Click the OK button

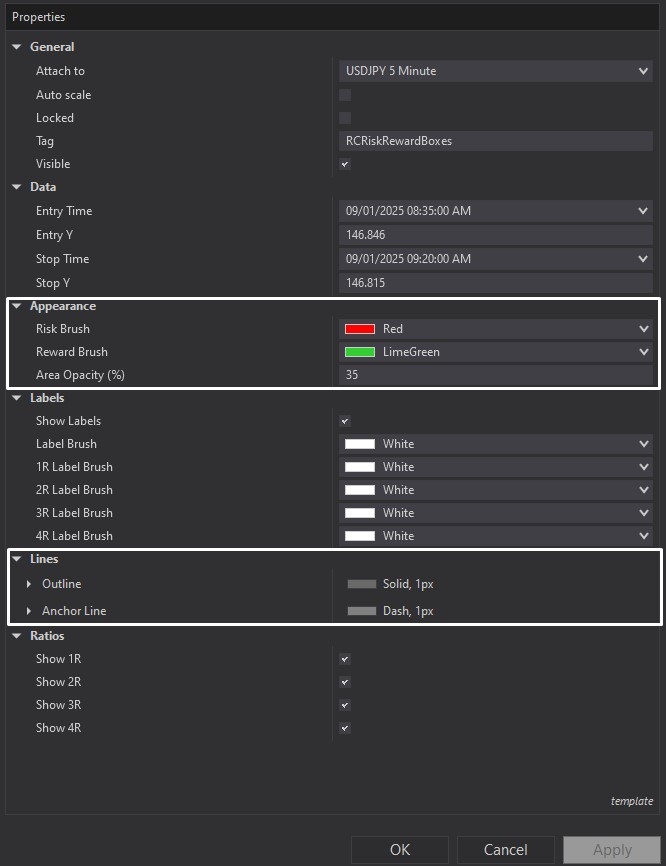(x=399, y=849)
